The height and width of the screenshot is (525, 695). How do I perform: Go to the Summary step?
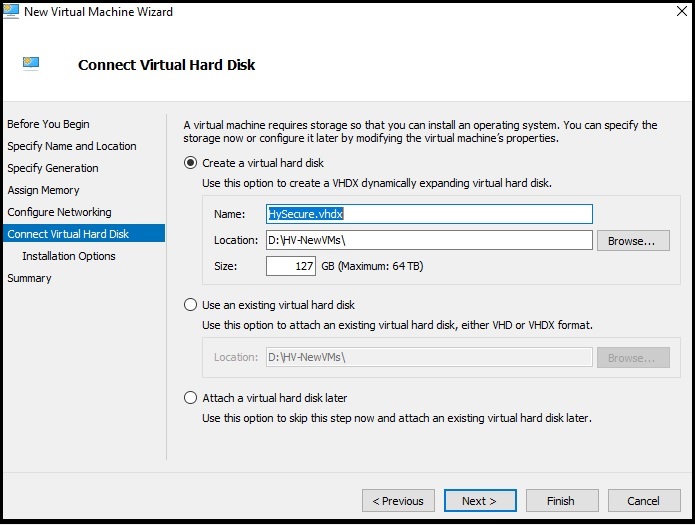[x=29, y=278]
